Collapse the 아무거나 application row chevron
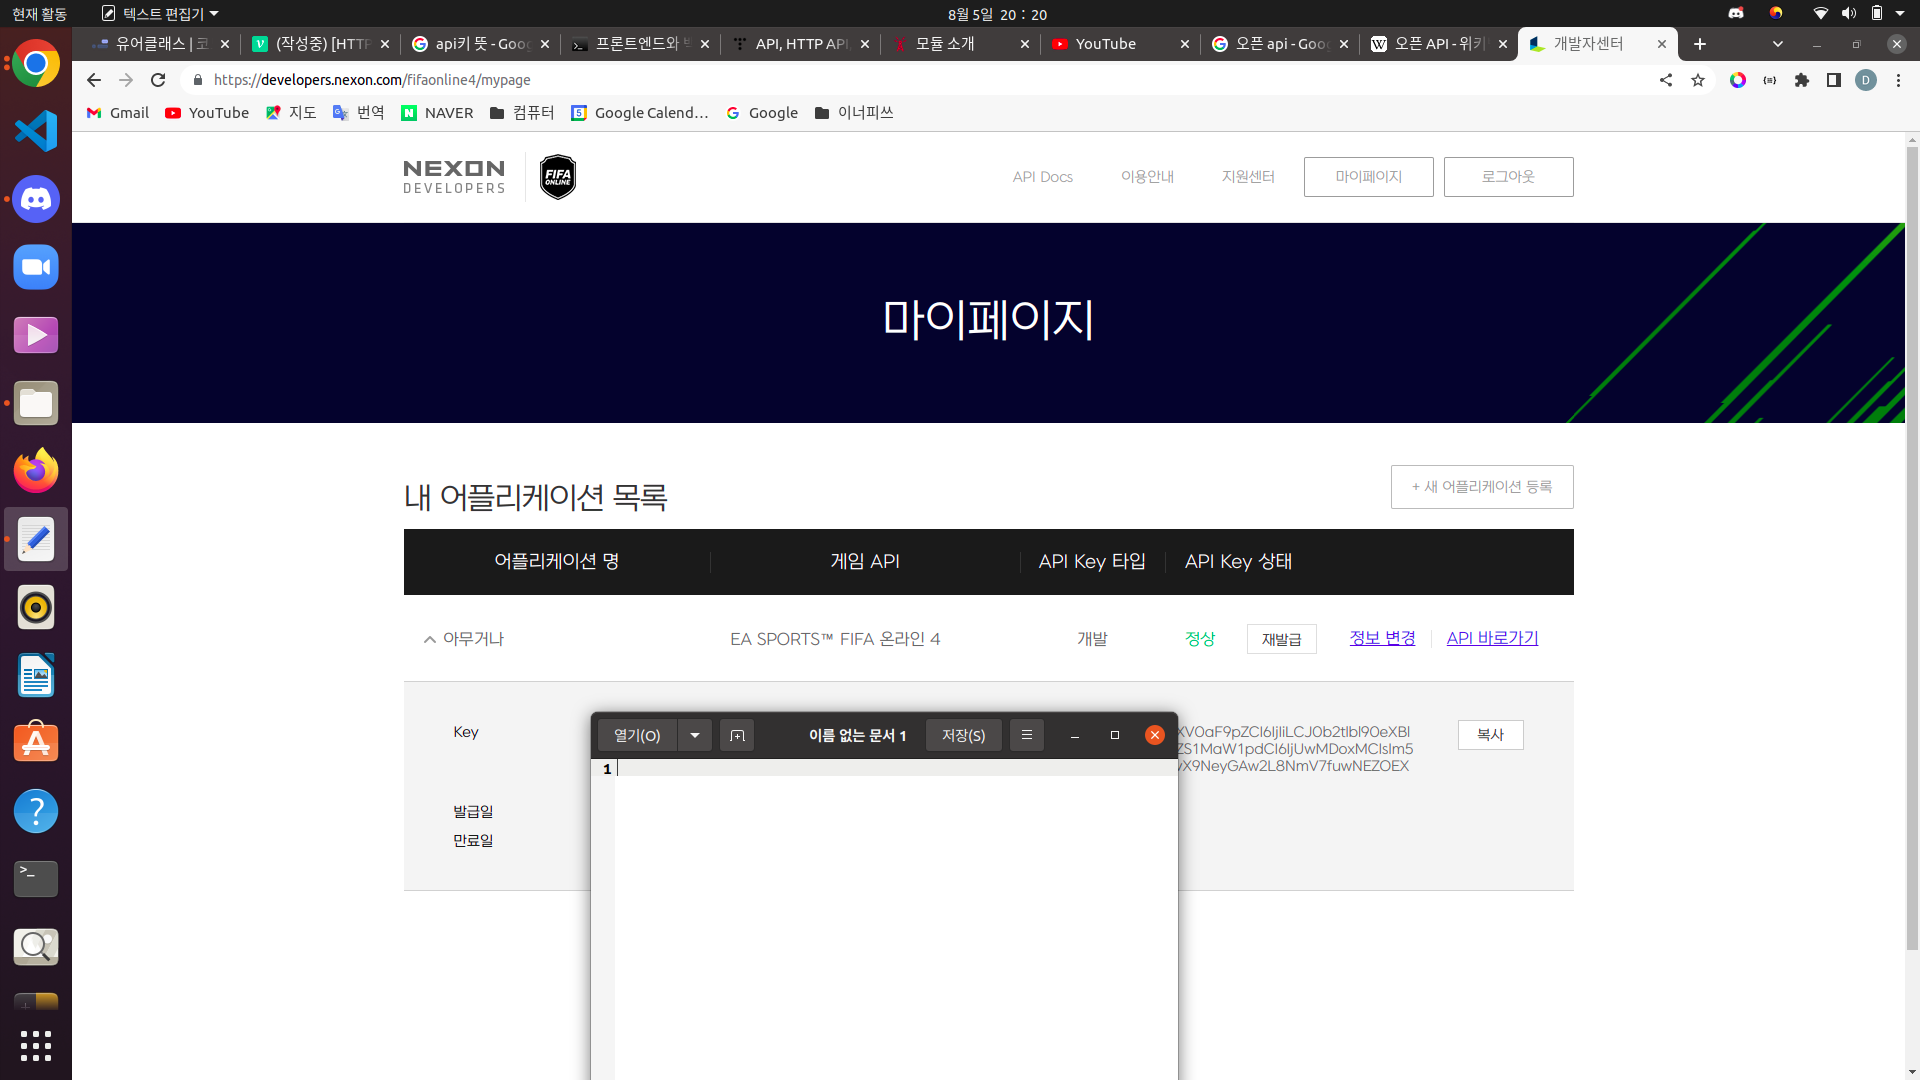The width and height of the screenshot is (1920, 1080). 430,639
